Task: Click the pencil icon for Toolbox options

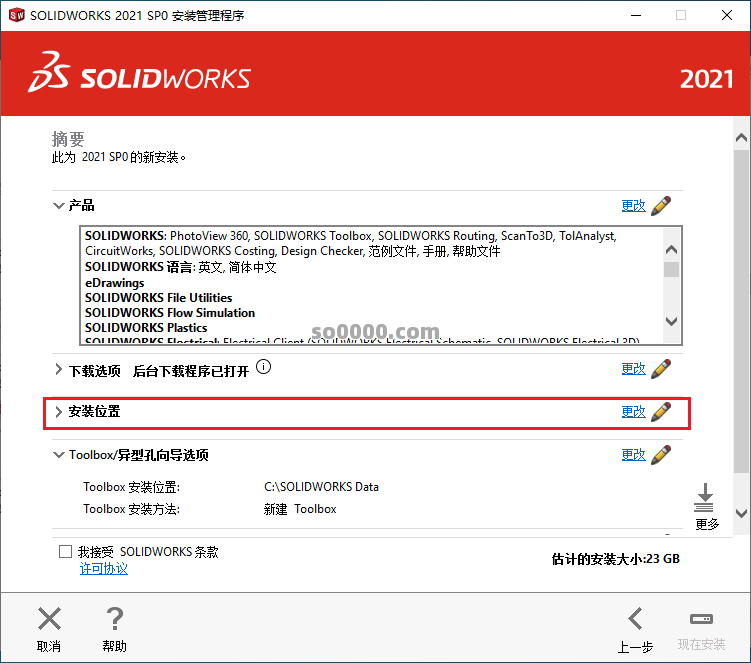Action: pyautogui.click(x=661, y=455)
